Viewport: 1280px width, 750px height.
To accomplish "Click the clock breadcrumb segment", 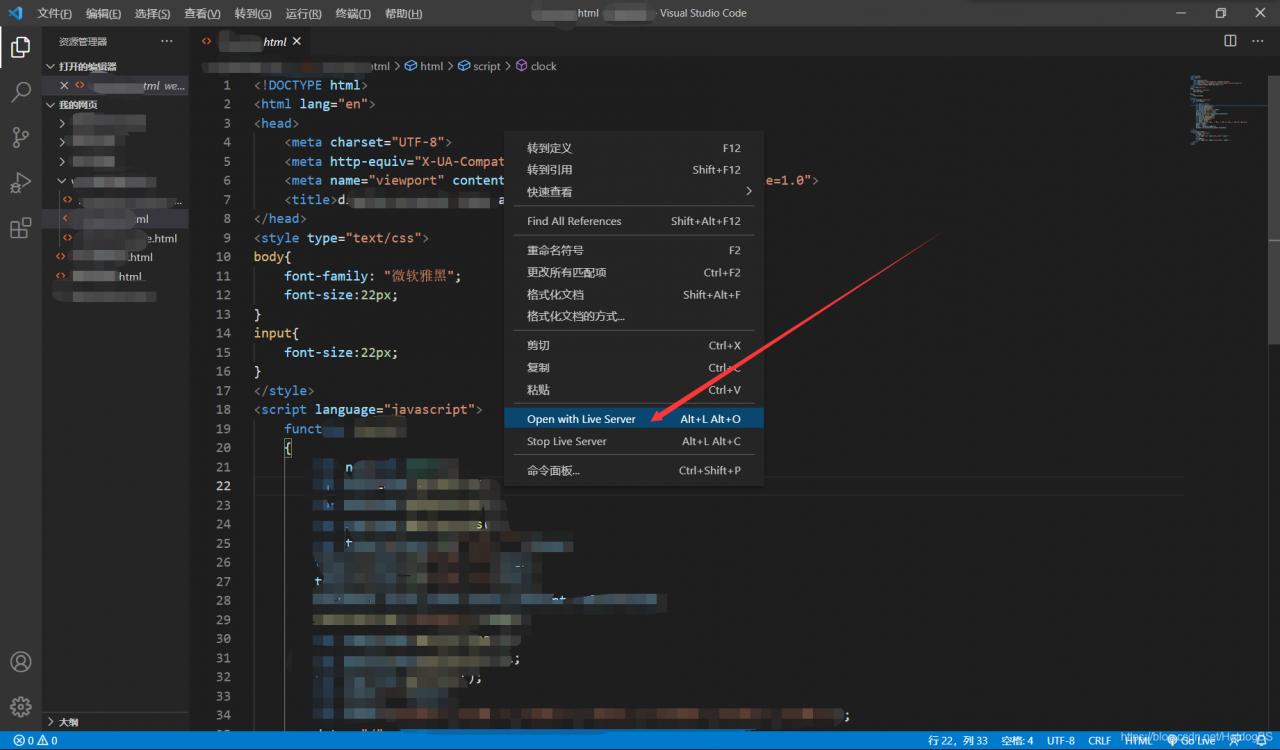I will (x=536, y=66).
